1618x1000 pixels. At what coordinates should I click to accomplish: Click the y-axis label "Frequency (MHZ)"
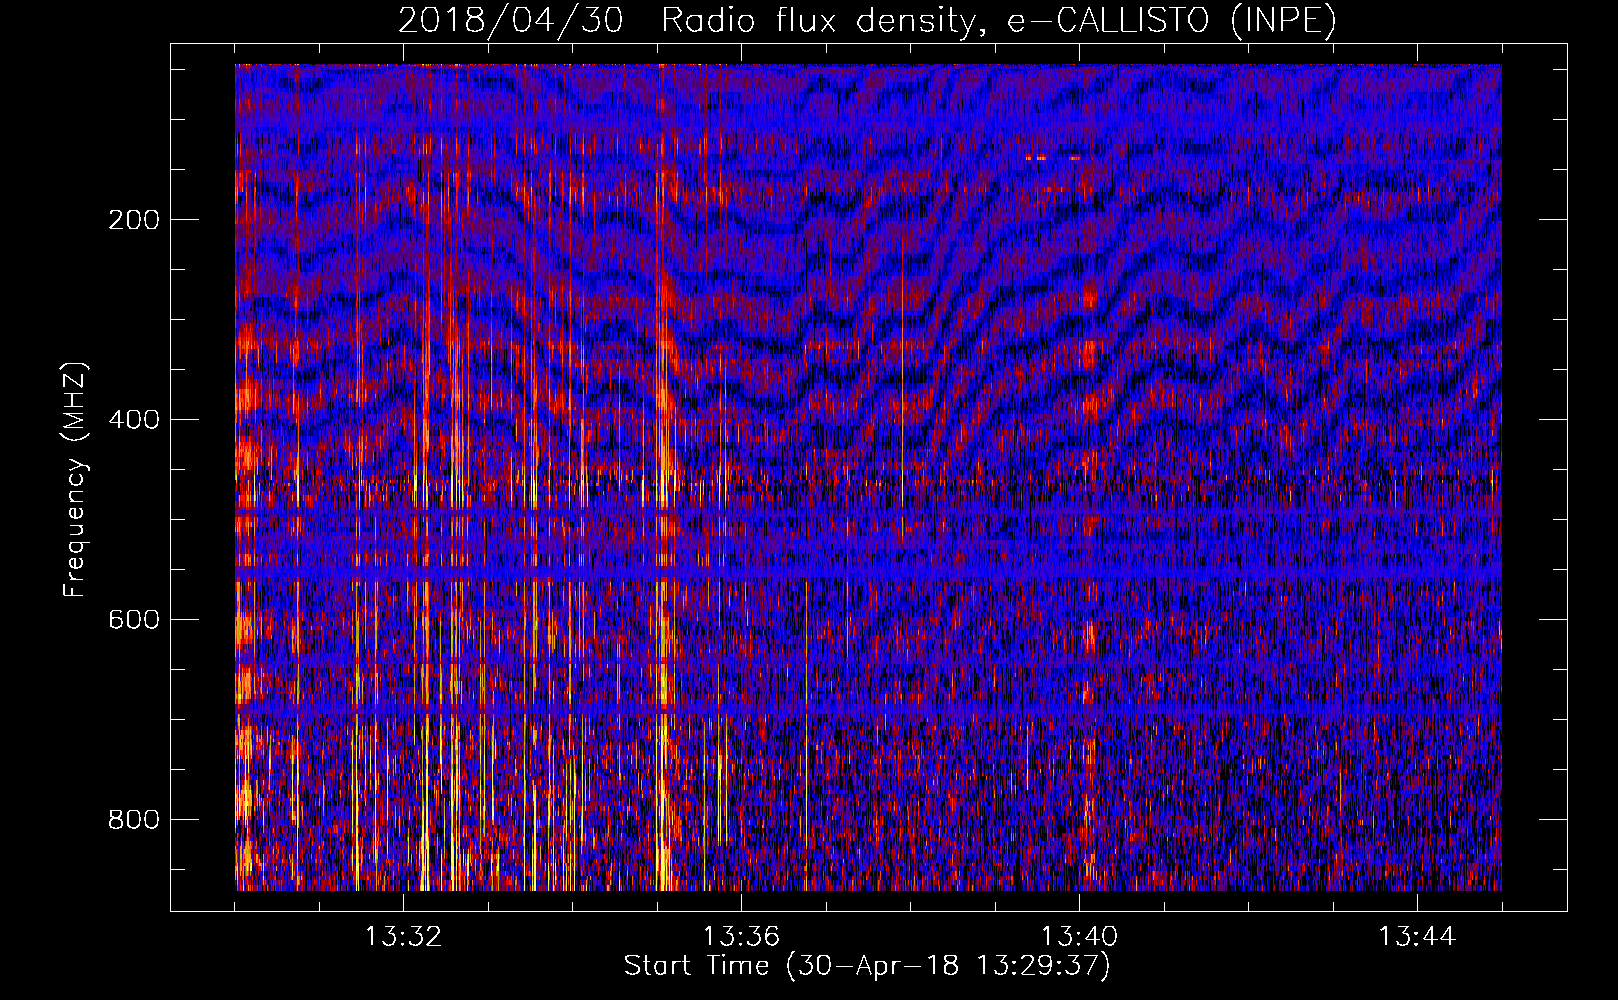pyautogui.click(x=75, y=478)
